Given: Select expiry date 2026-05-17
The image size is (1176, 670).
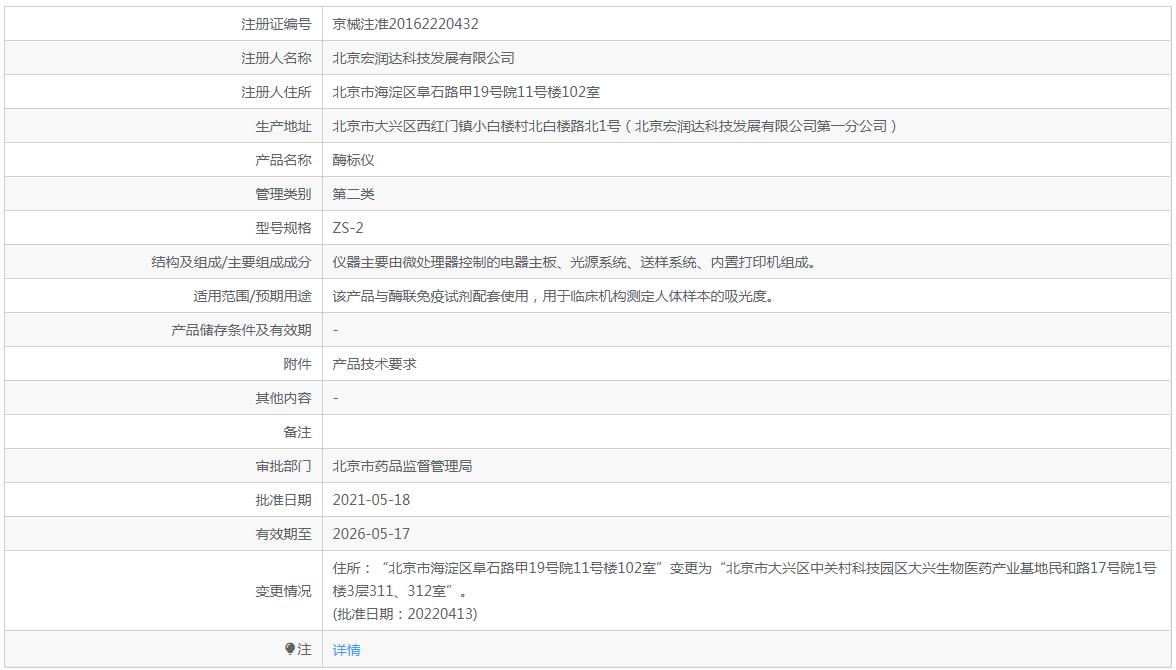Looking at the screenshot, I should click(371, 533).
